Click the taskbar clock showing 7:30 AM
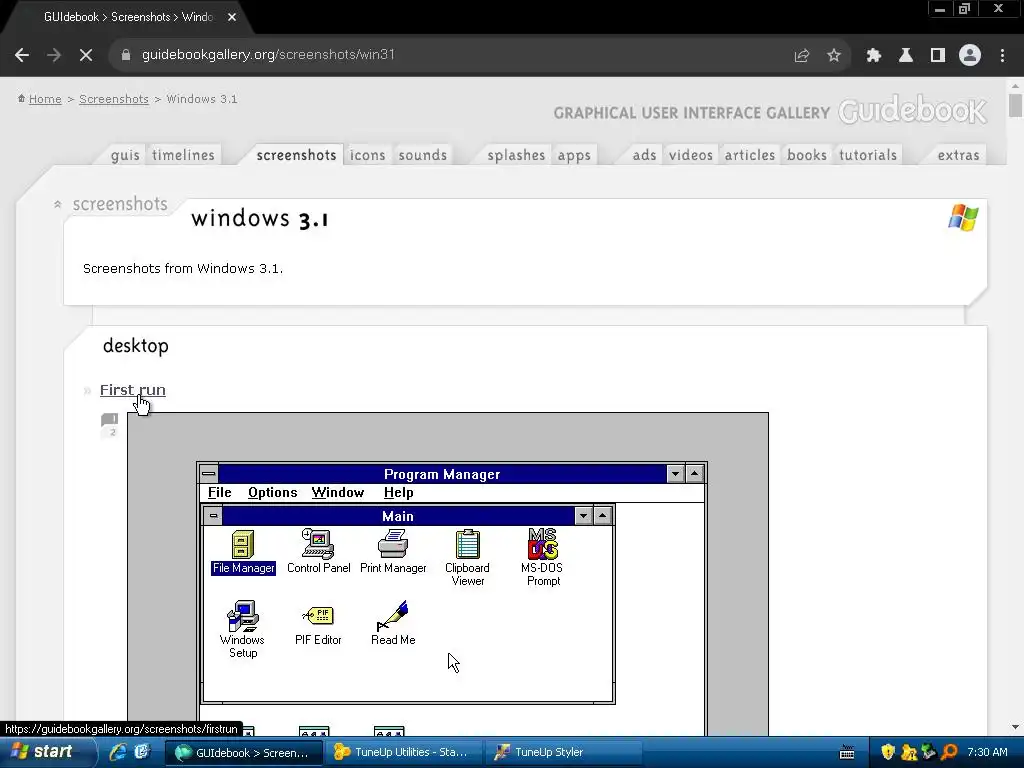The height and width of the screenshot is (768, 1024). (x=987, y=752)
